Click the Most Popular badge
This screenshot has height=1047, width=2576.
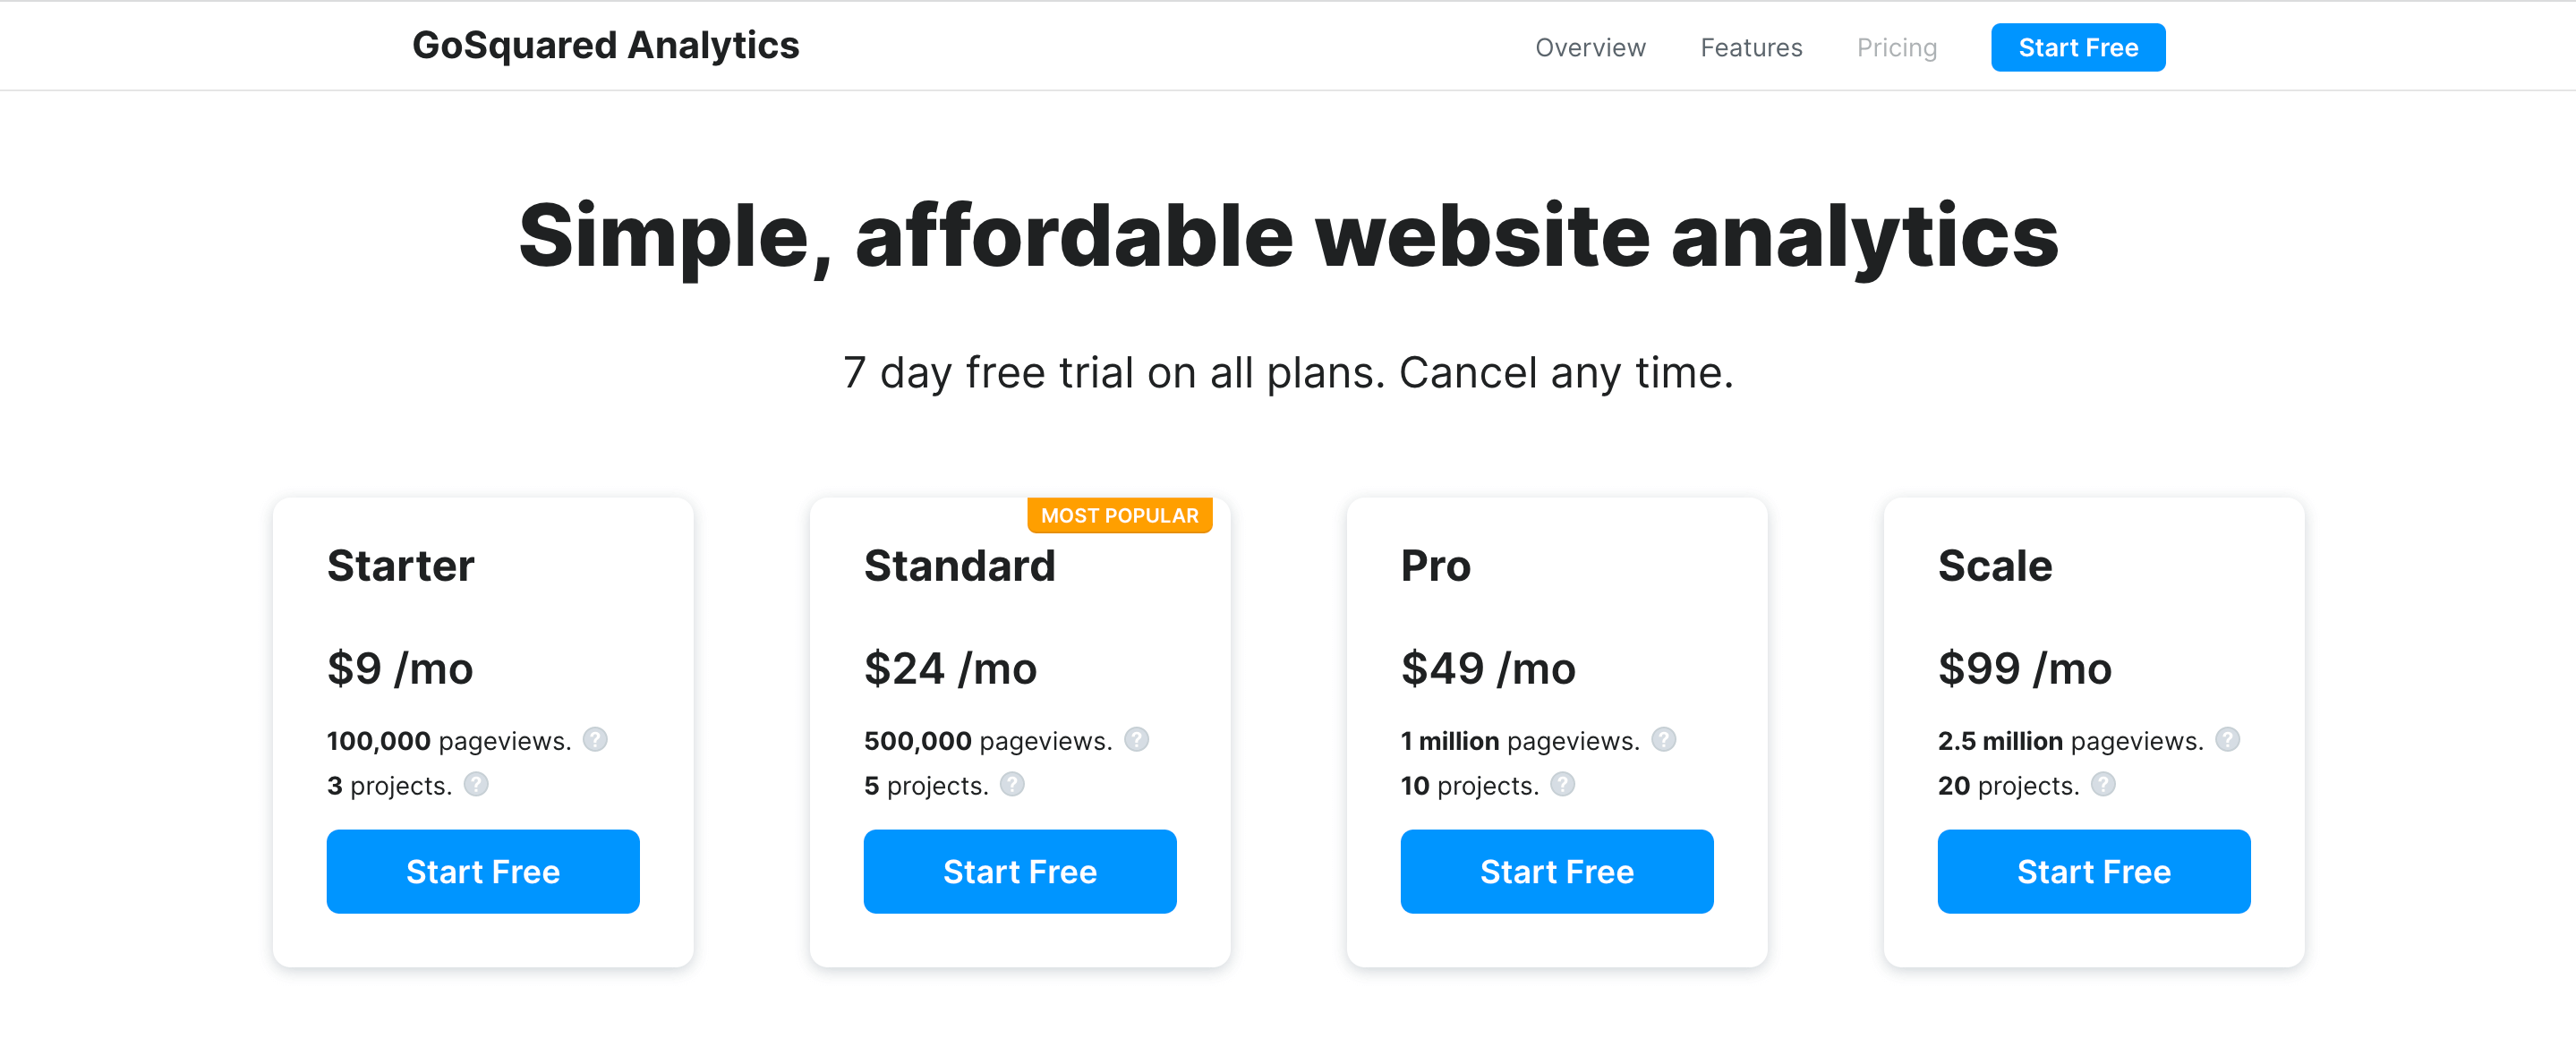pyautogui.click(x=1119, y=515)
